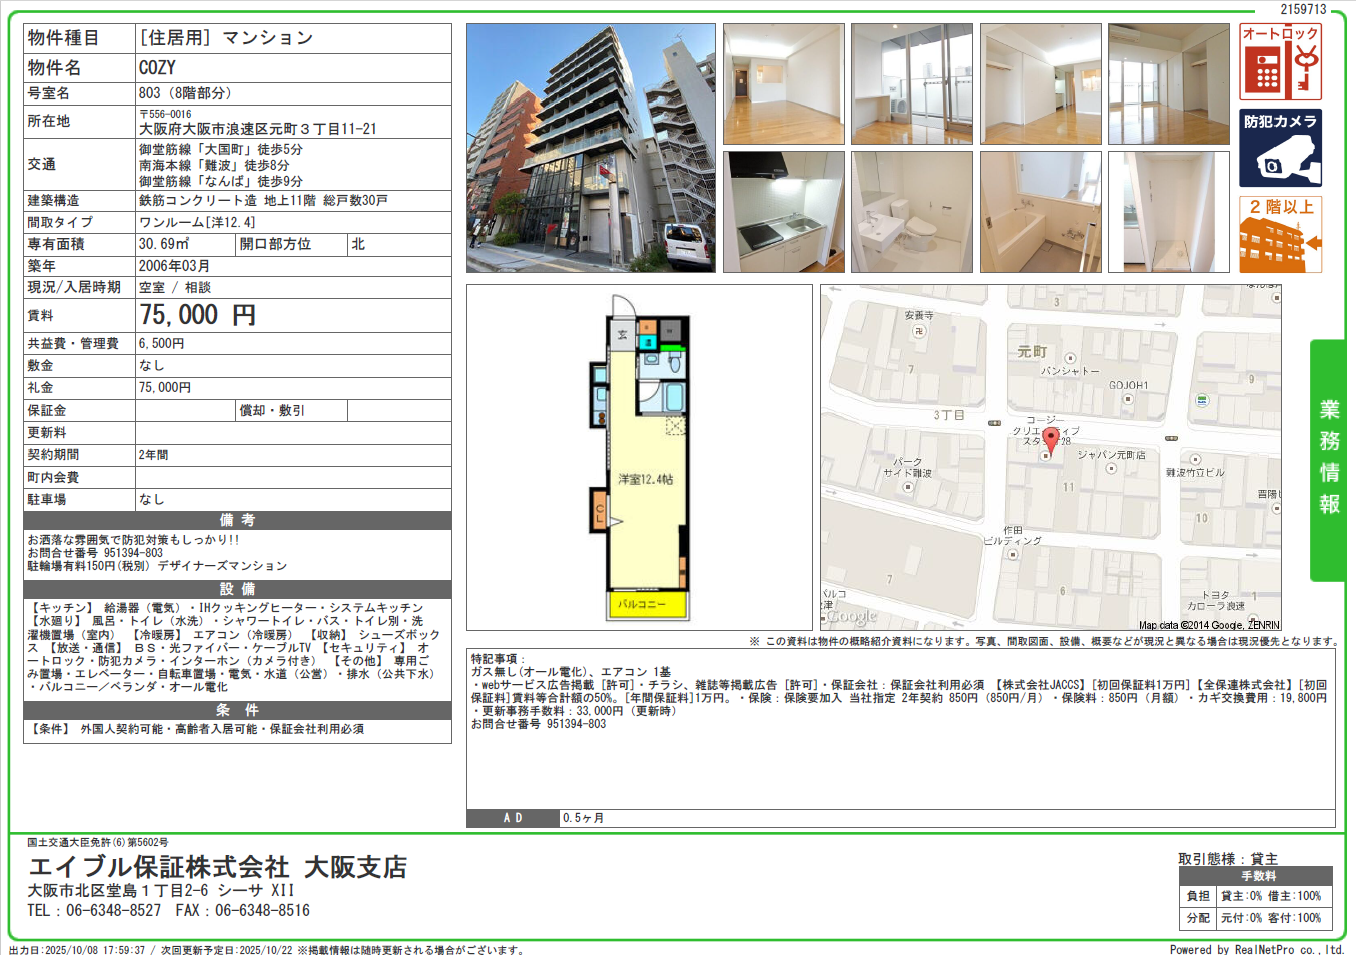Open the toilet and washbasin photo
This screenshot has width=1356, height=955.
coord(911,212)
